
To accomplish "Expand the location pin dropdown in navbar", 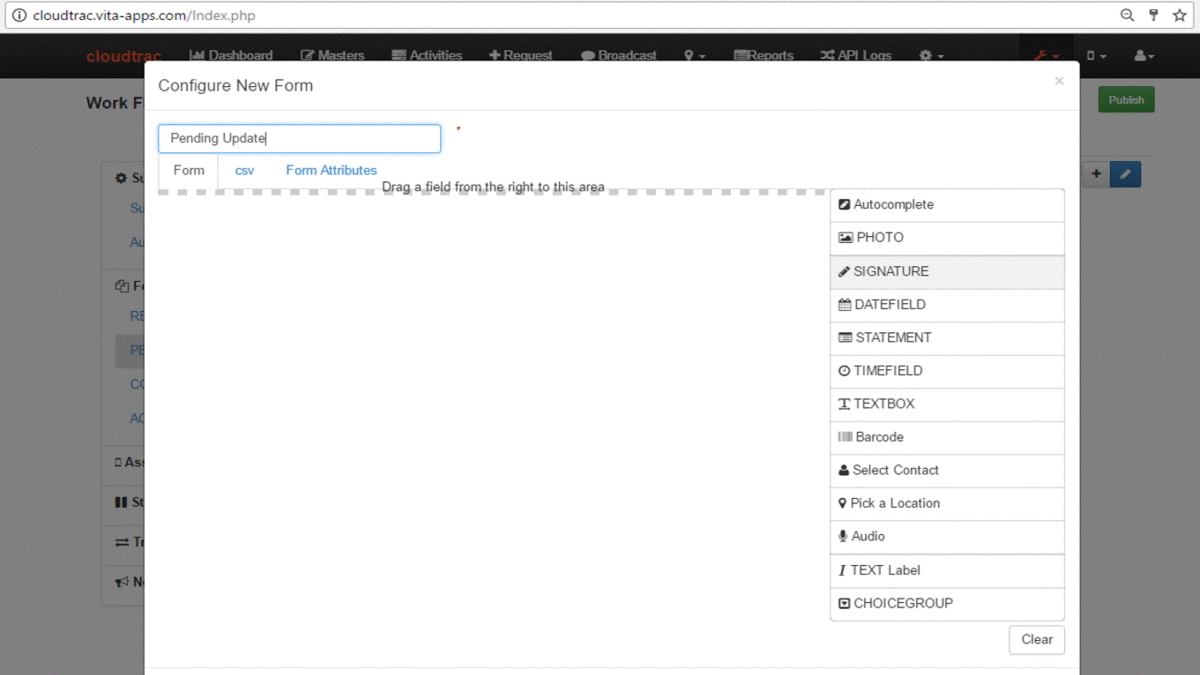I will coord(695,56).
